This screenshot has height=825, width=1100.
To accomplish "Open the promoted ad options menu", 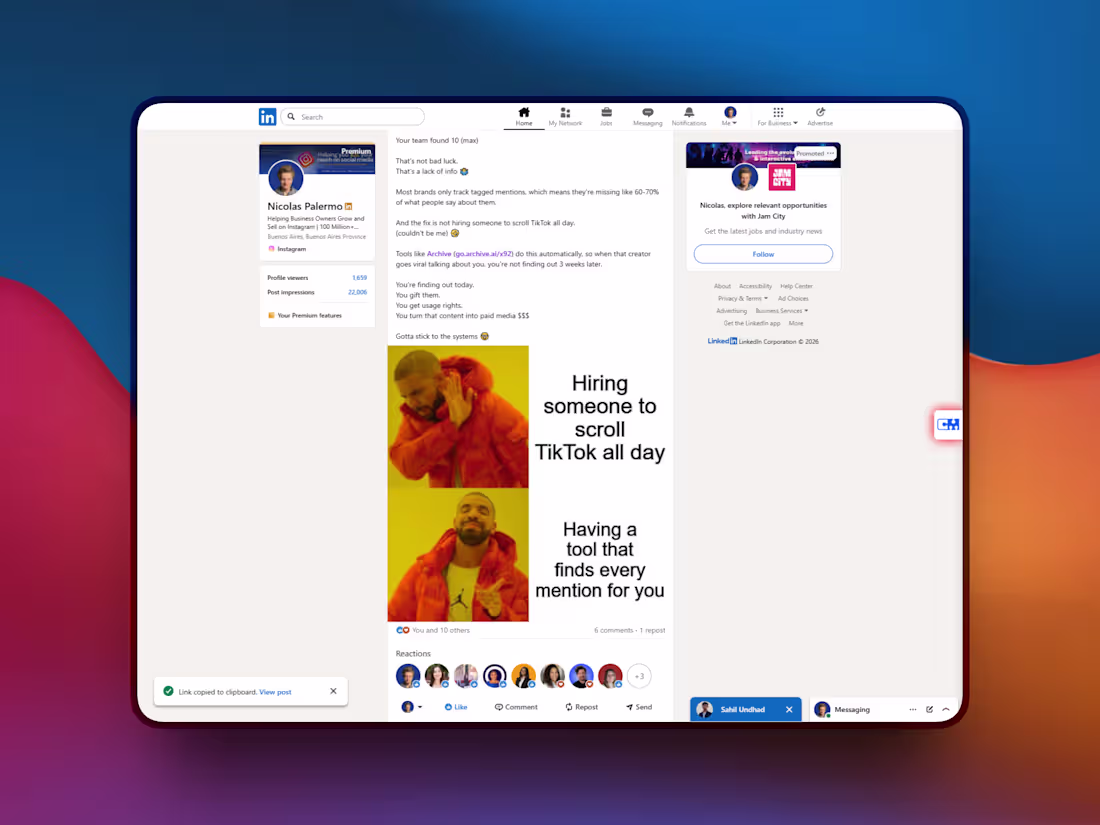I will (831, 153).
